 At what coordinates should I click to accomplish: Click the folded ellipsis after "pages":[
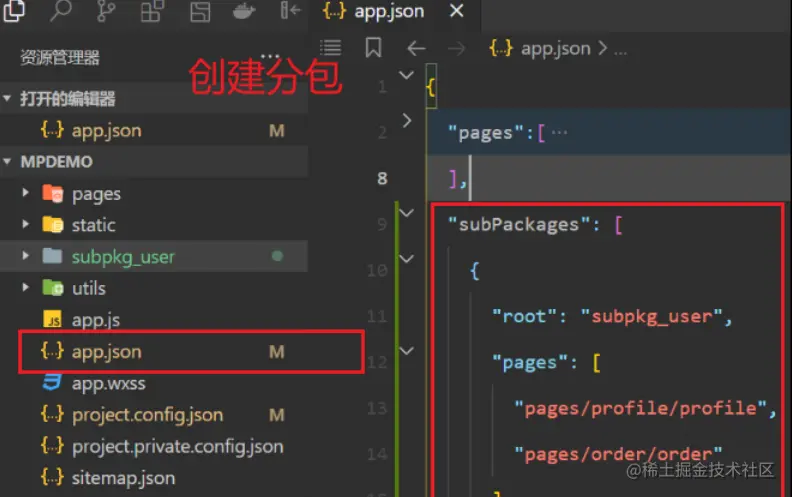[560, 132]
